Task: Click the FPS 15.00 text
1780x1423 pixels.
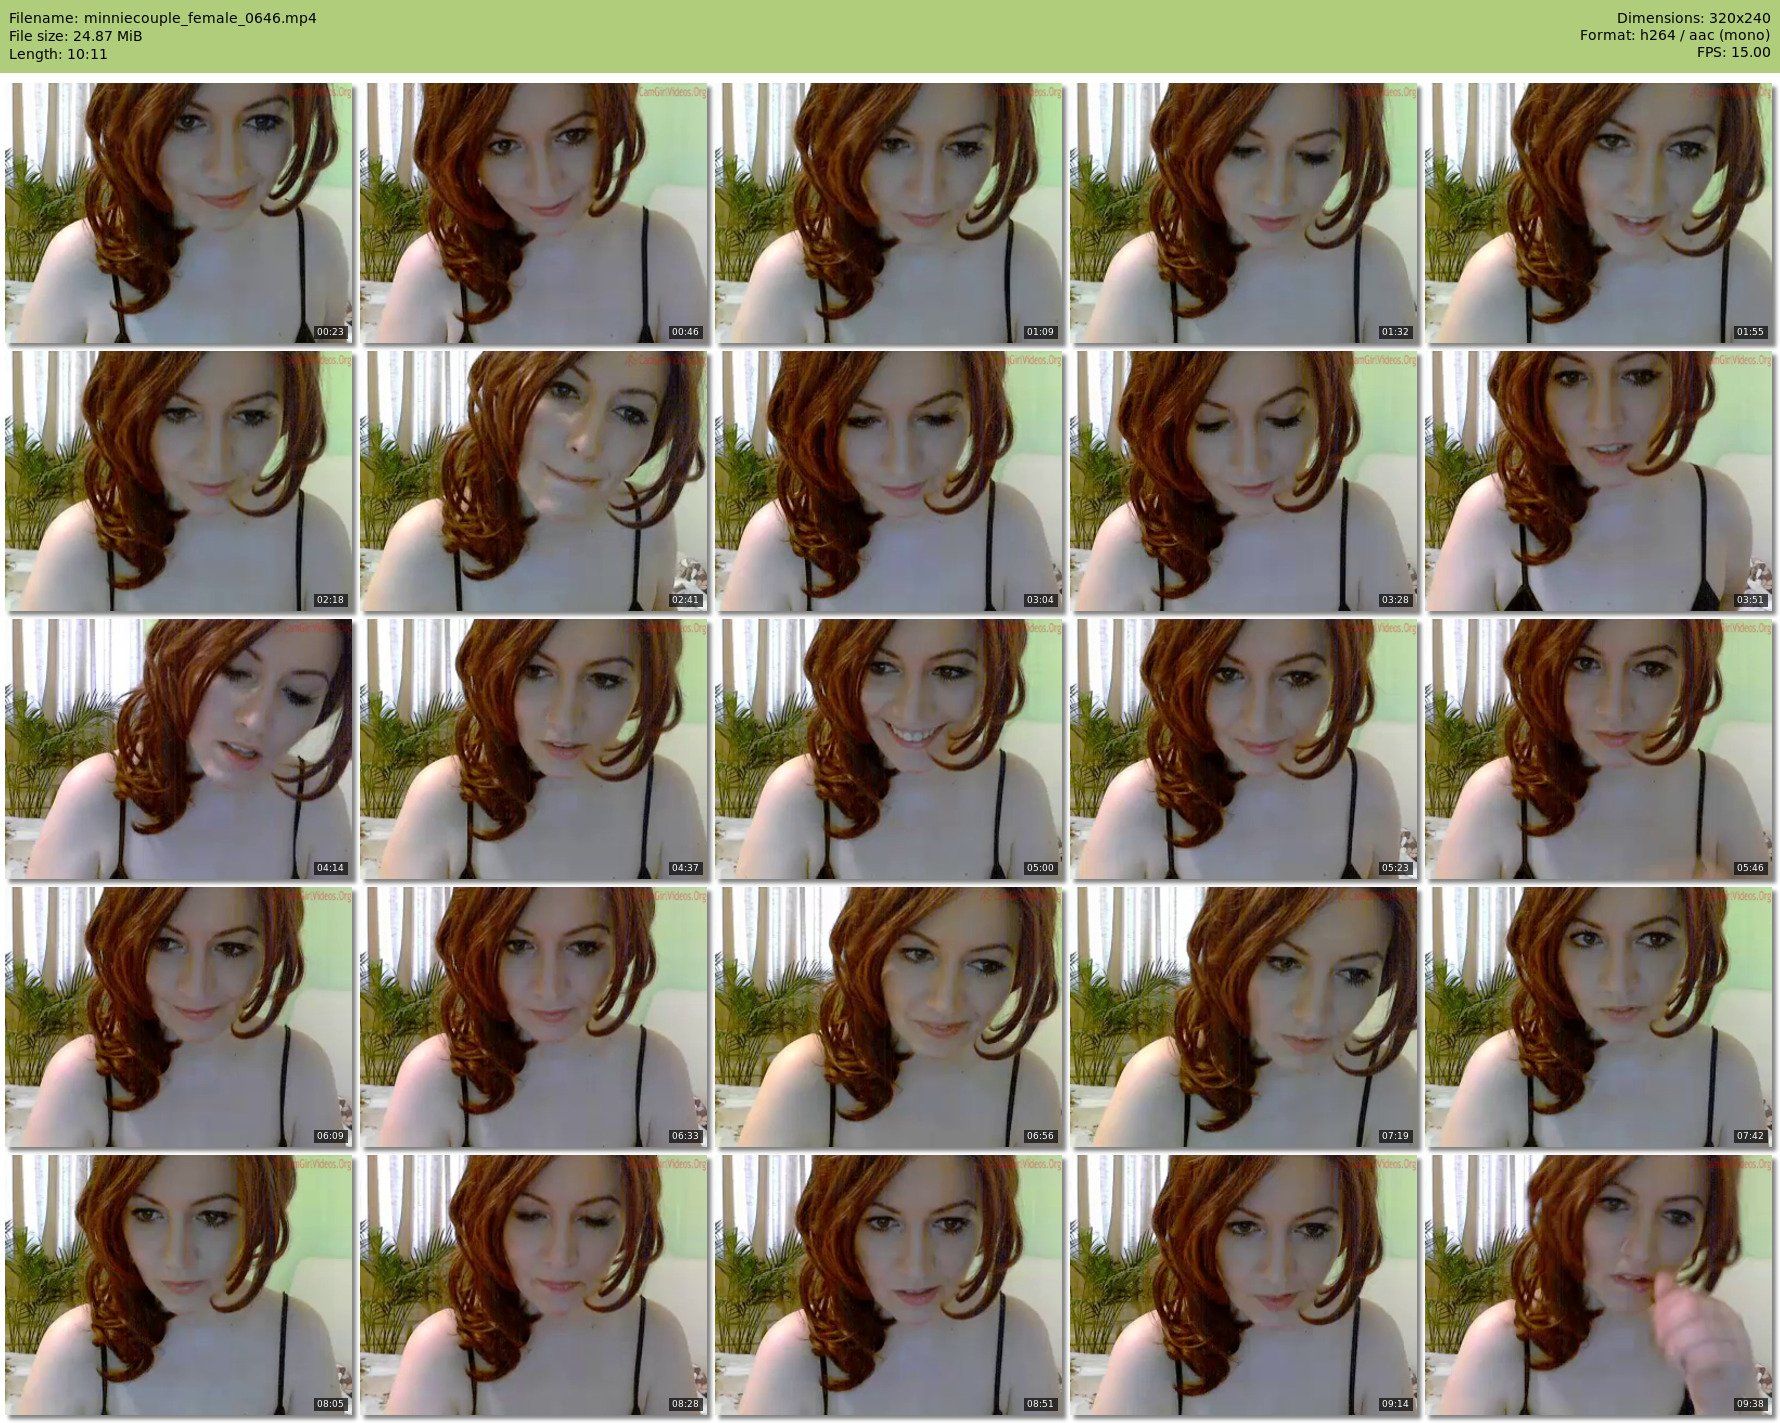Action: pyautogui.click(x=1733, y=54)
